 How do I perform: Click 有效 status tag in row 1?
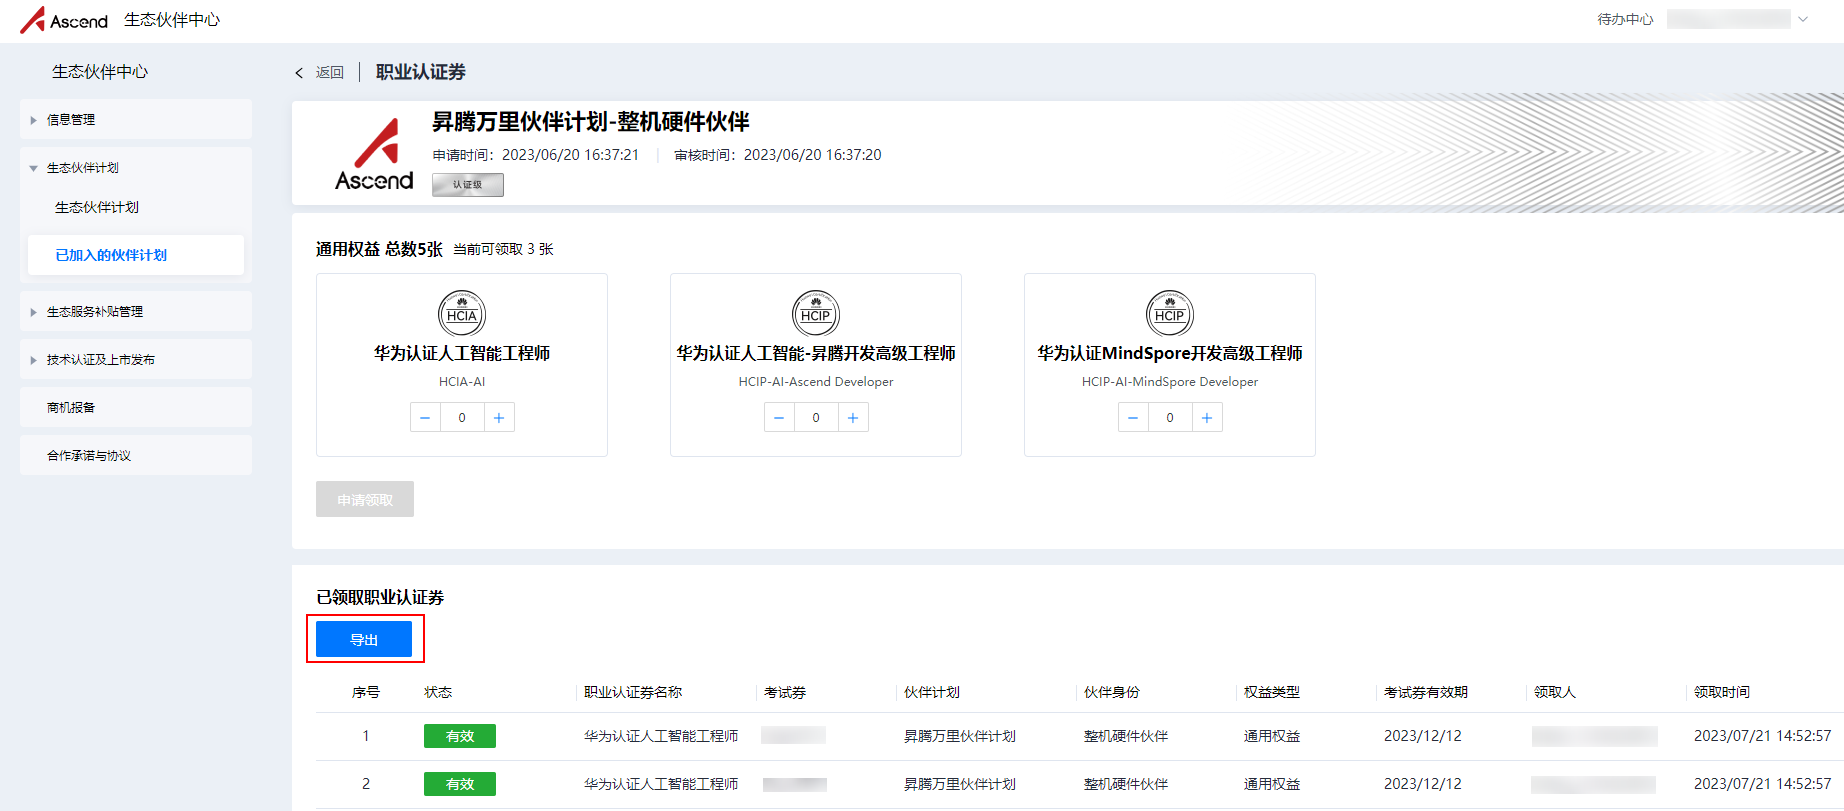tap(460, 736)
